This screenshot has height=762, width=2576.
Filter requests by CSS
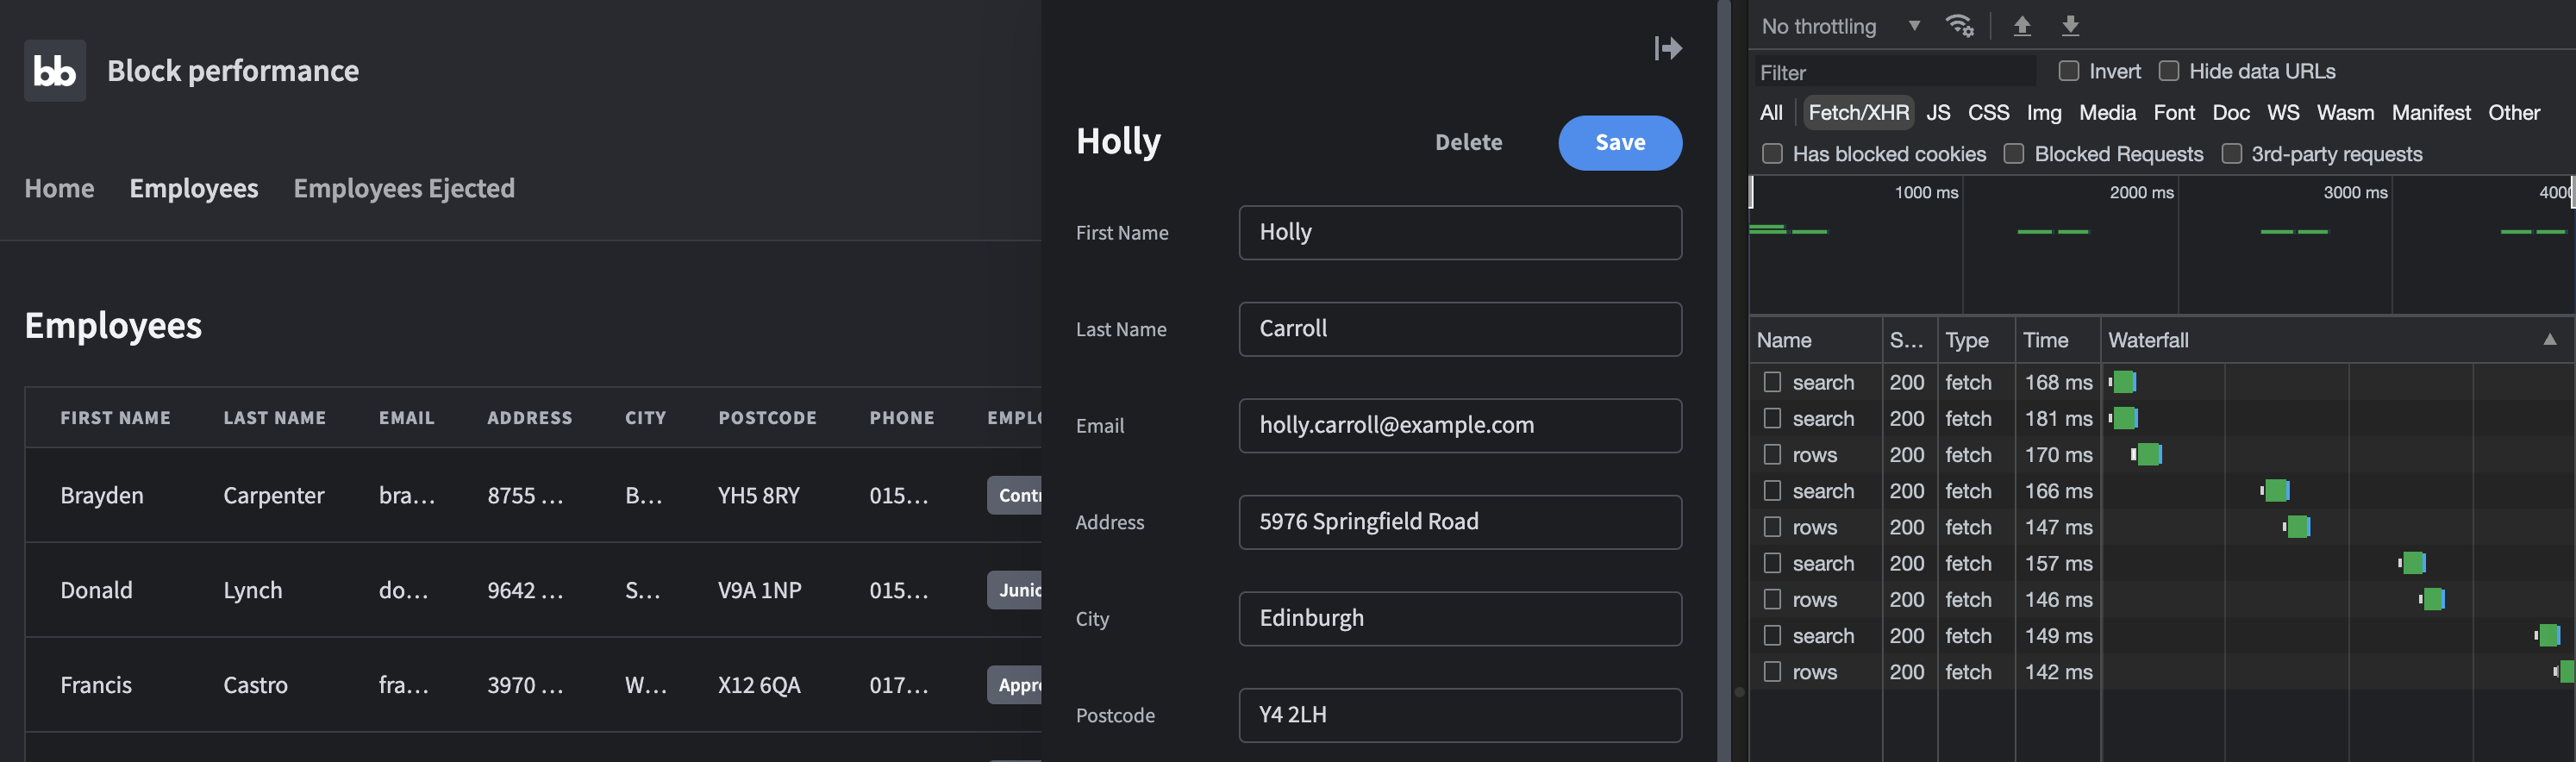coord(1988,113)
